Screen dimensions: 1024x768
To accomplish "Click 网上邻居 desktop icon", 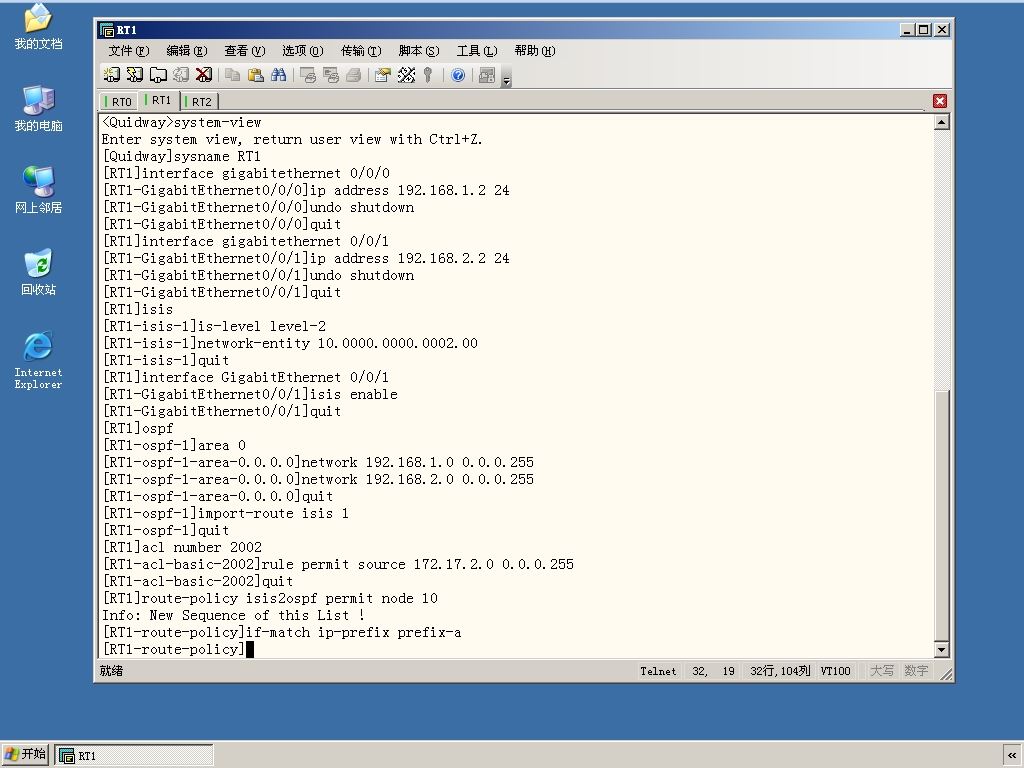I will point(38,190).
